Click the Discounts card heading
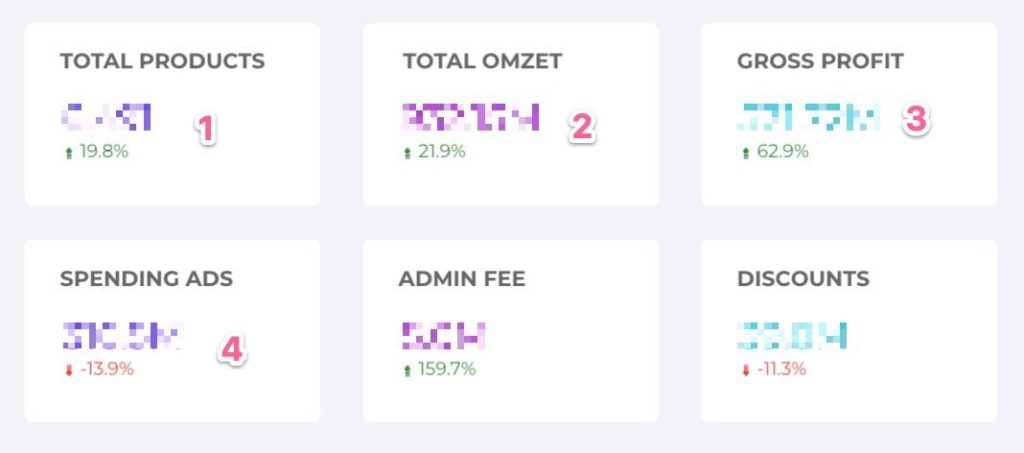Viewport: 1024px width, 453px height. coord(803,279)
